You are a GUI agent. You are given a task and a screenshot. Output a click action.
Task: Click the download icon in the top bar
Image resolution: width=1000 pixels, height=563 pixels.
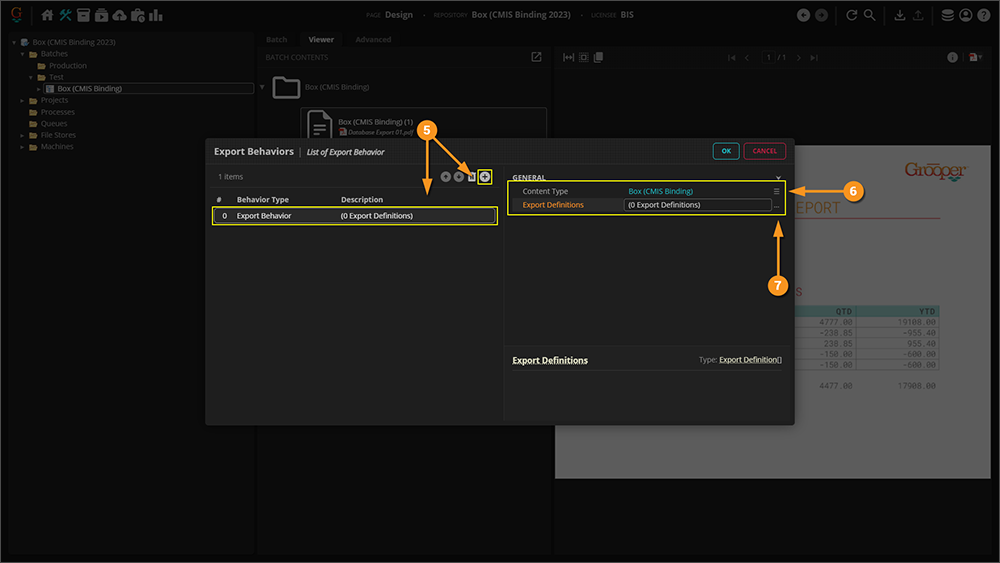point(899,15)
